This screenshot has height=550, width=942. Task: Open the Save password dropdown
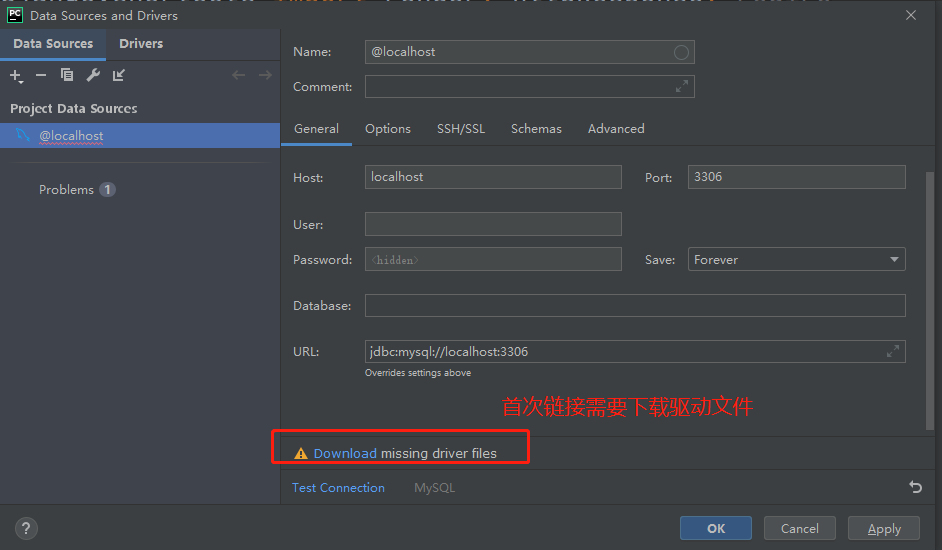pos(796,260)
